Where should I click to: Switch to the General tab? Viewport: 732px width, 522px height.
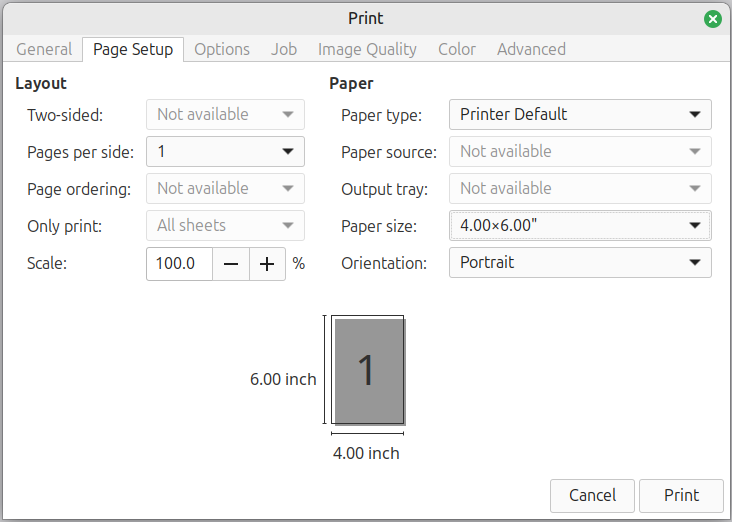click(44, 49)
